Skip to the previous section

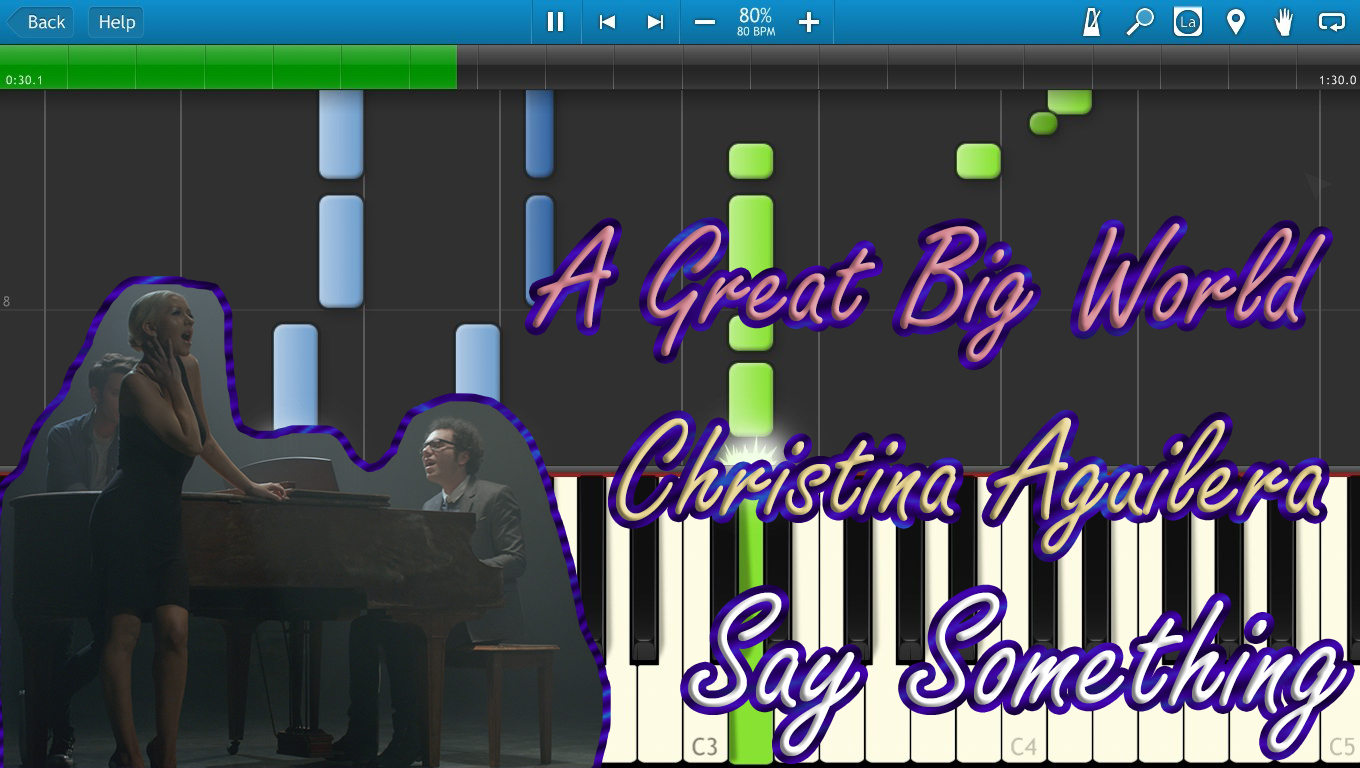(x=606, y=22)
